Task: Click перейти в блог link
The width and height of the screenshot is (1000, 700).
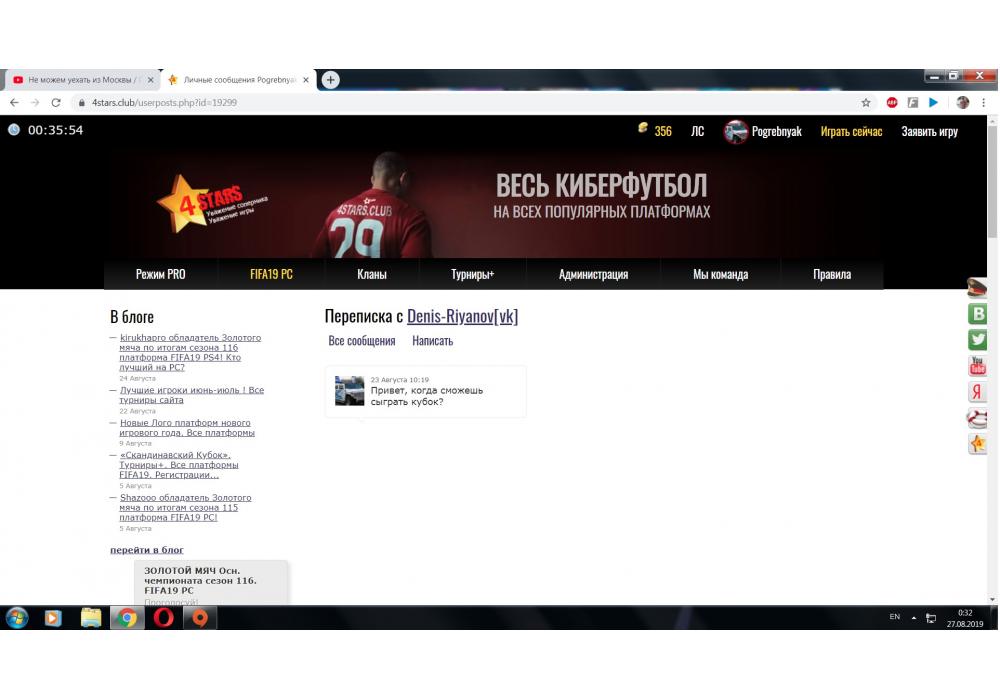Action: [x=147, y=550]
